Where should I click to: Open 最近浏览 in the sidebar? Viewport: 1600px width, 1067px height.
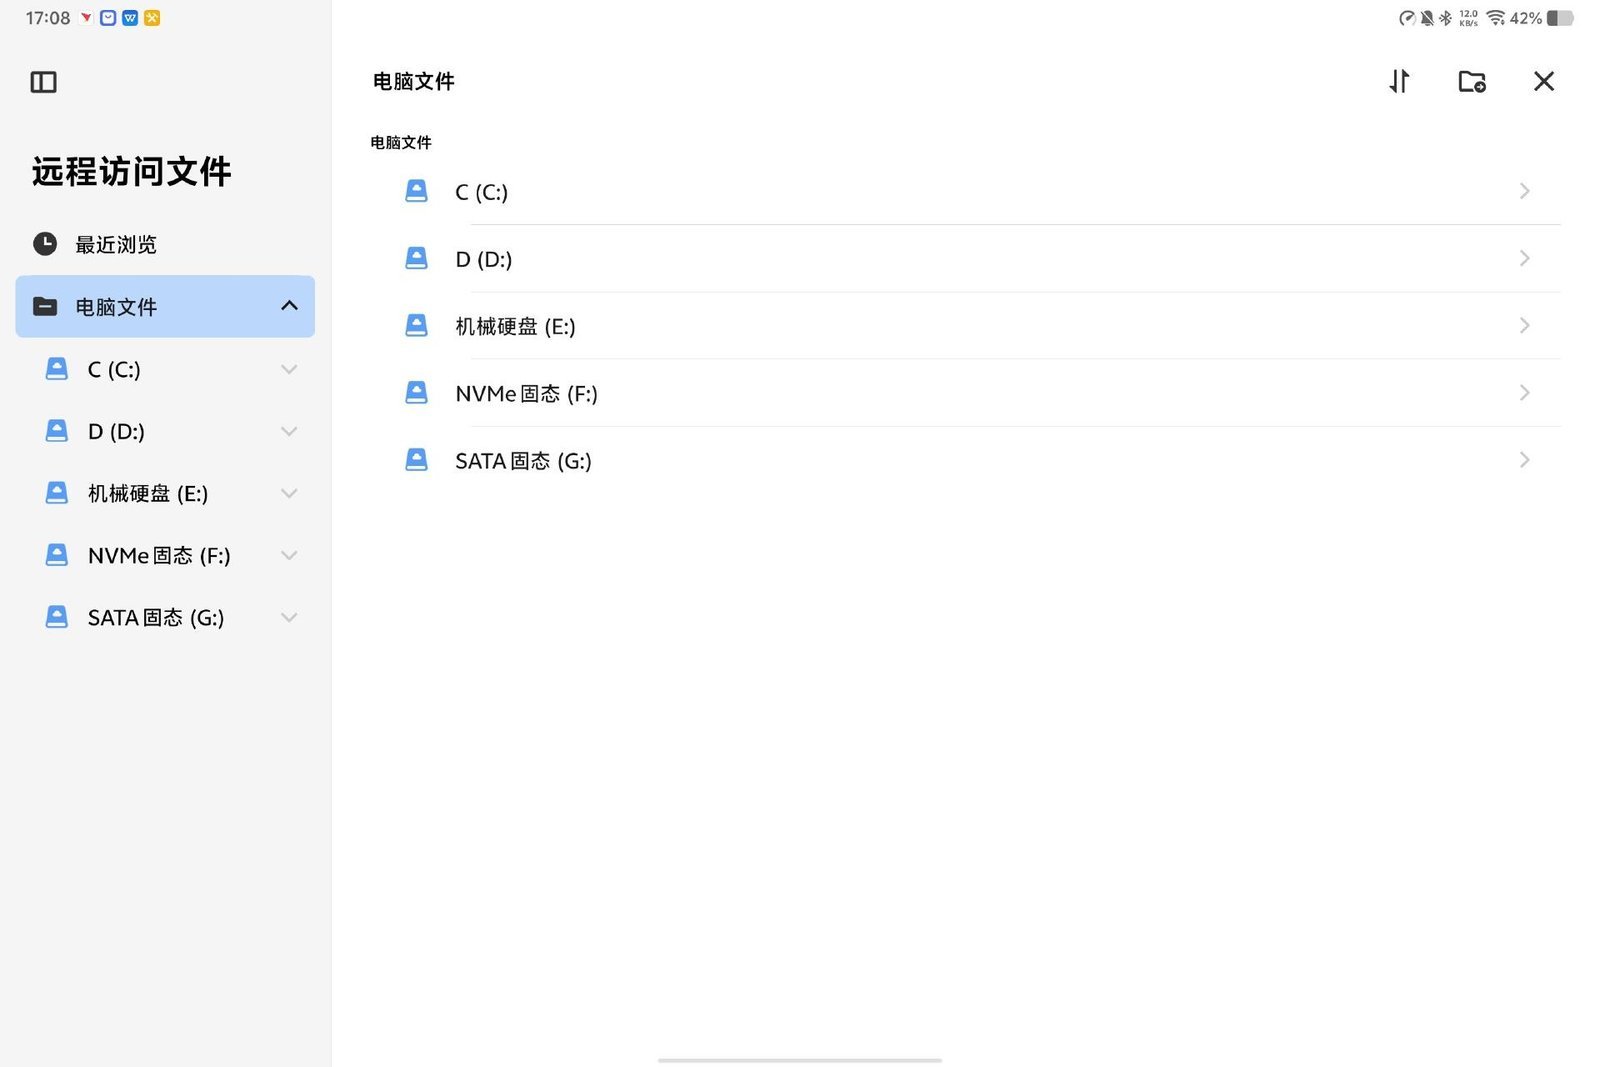[165, 244]
